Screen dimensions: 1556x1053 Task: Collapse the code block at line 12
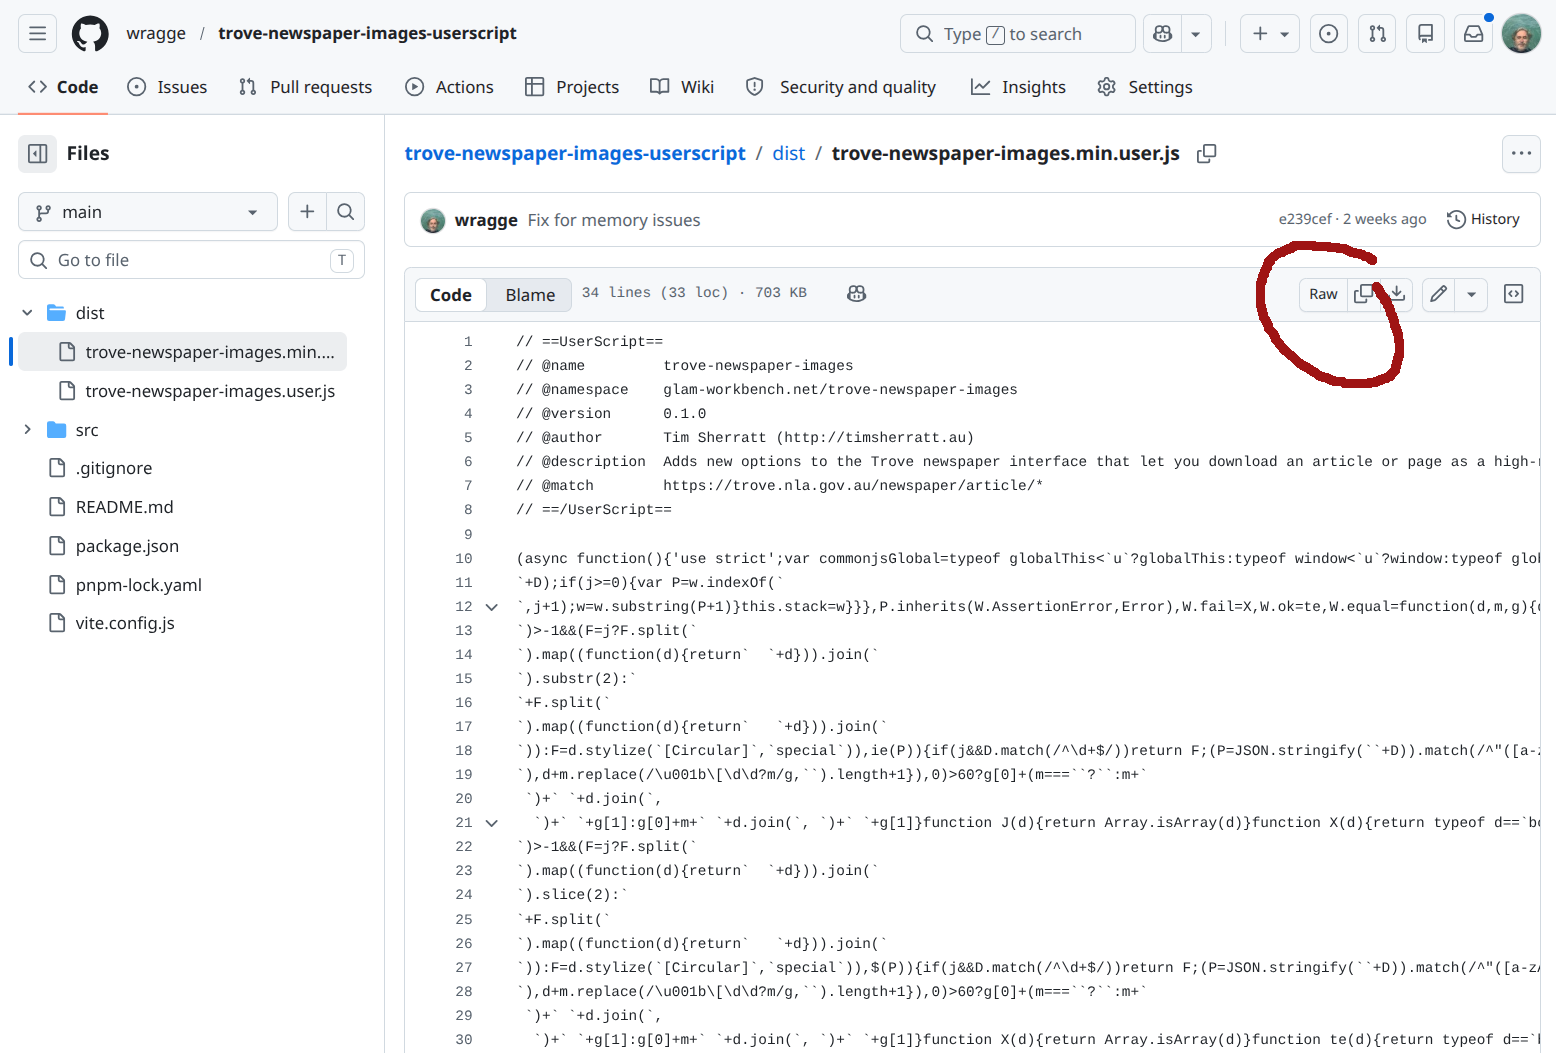[491, 606]
